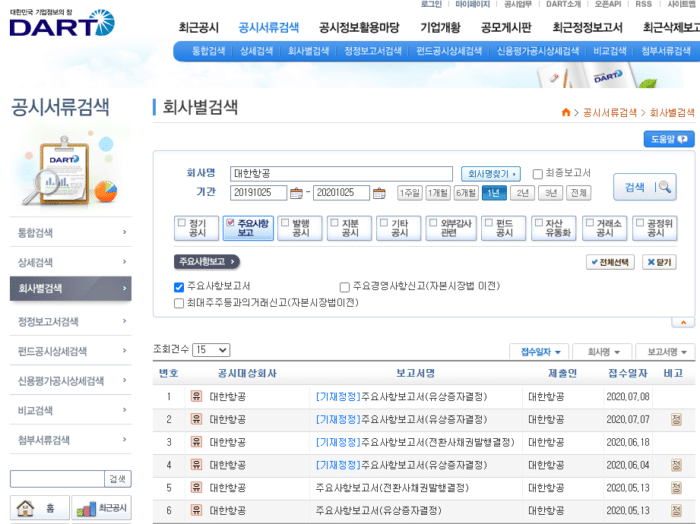
Task: Sort by 보고서명 dropdown
Action: click(666, 352)
